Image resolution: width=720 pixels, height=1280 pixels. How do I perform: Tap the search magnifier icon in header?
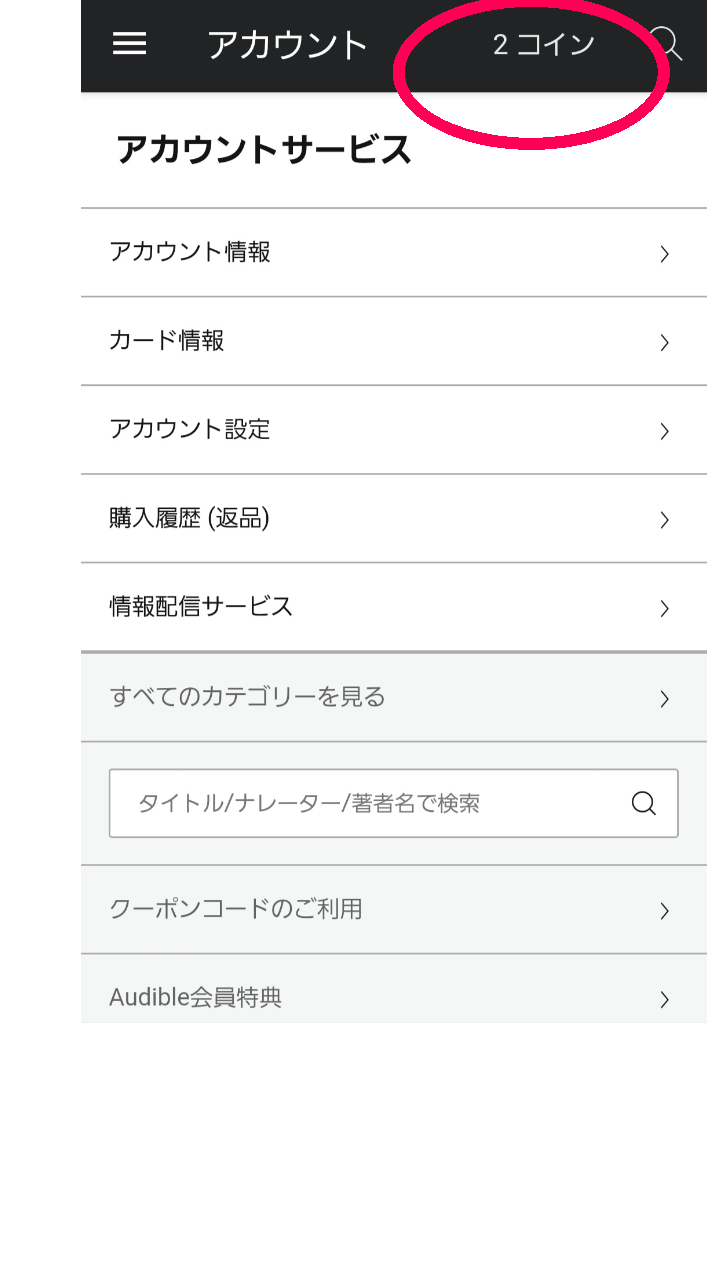pos(667,44)
